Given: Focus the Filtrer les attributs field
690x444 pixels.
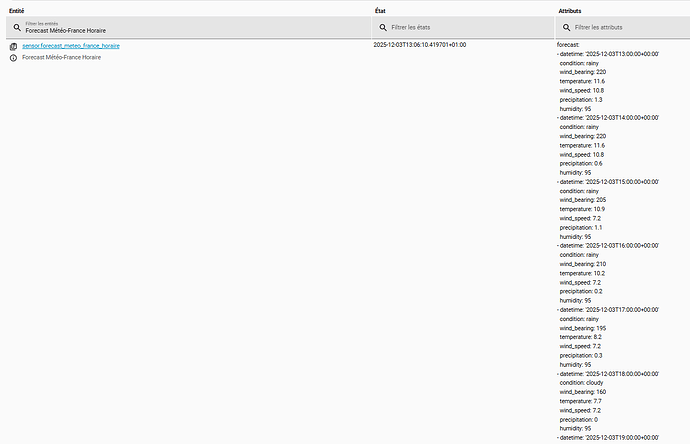Looking at the screenshot, I should click(623, 27).
